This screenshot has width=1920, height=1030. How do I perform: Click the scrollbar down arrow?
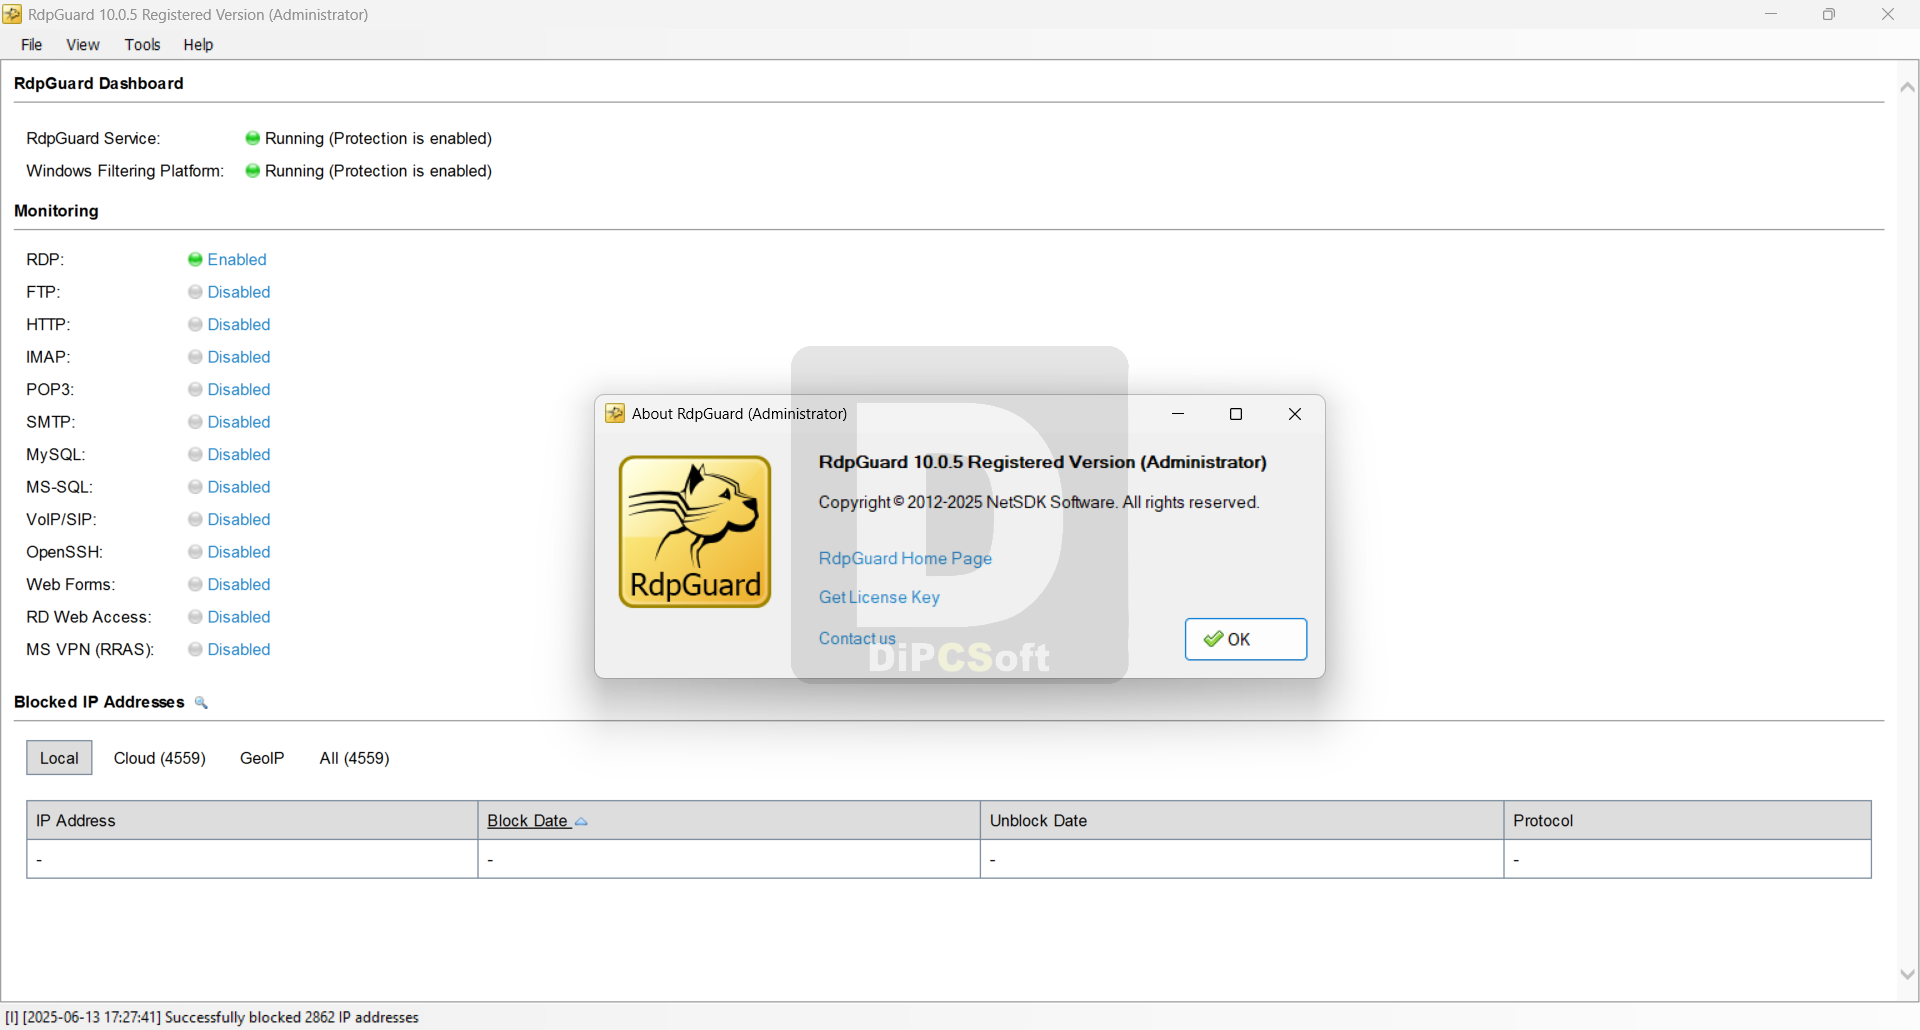1908,974
